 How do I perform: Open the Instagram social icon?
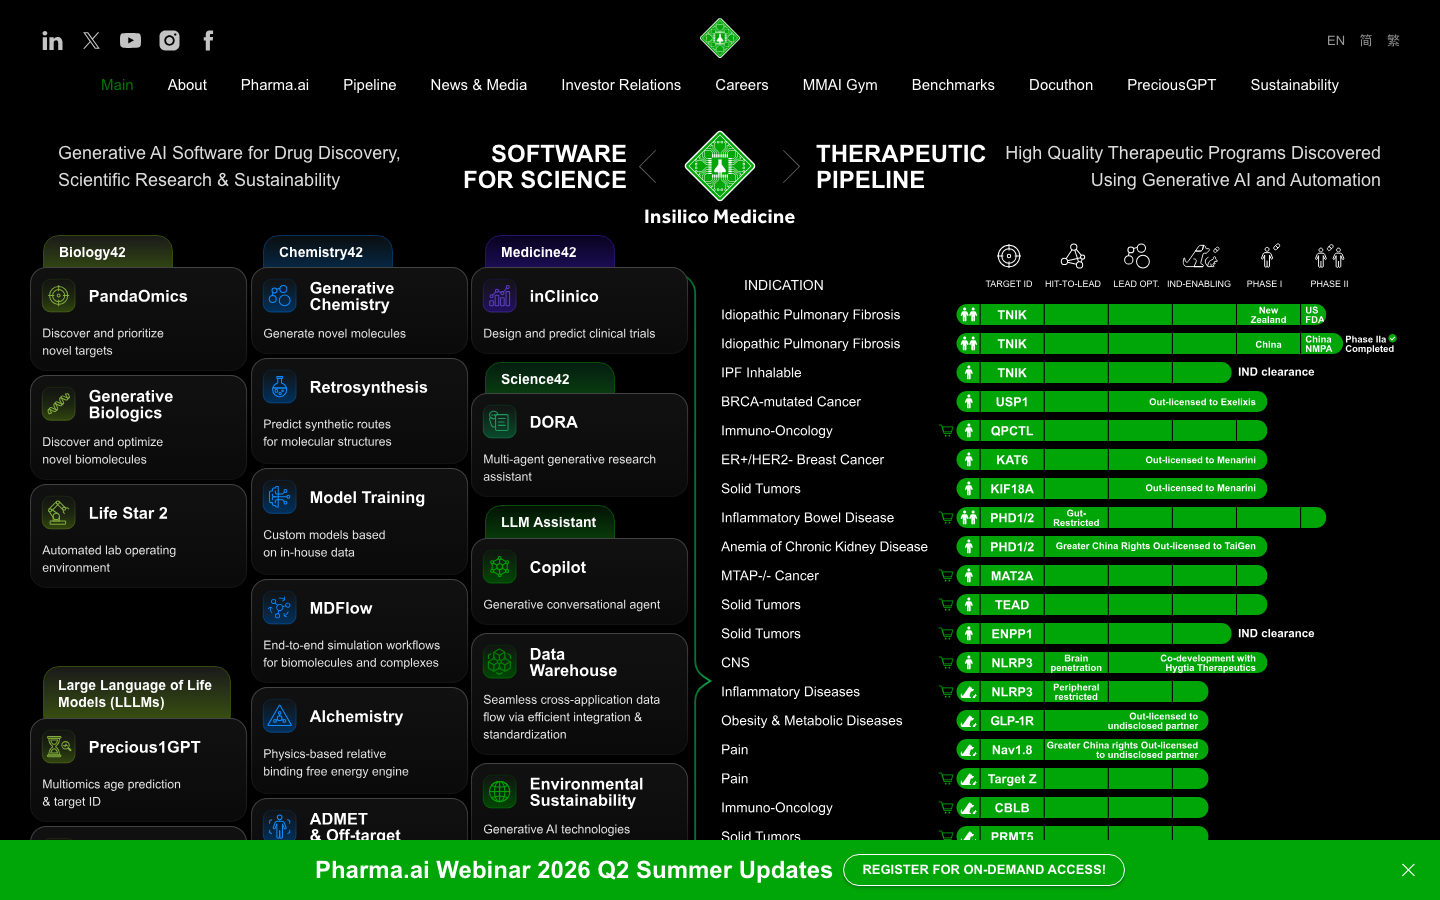170,40
